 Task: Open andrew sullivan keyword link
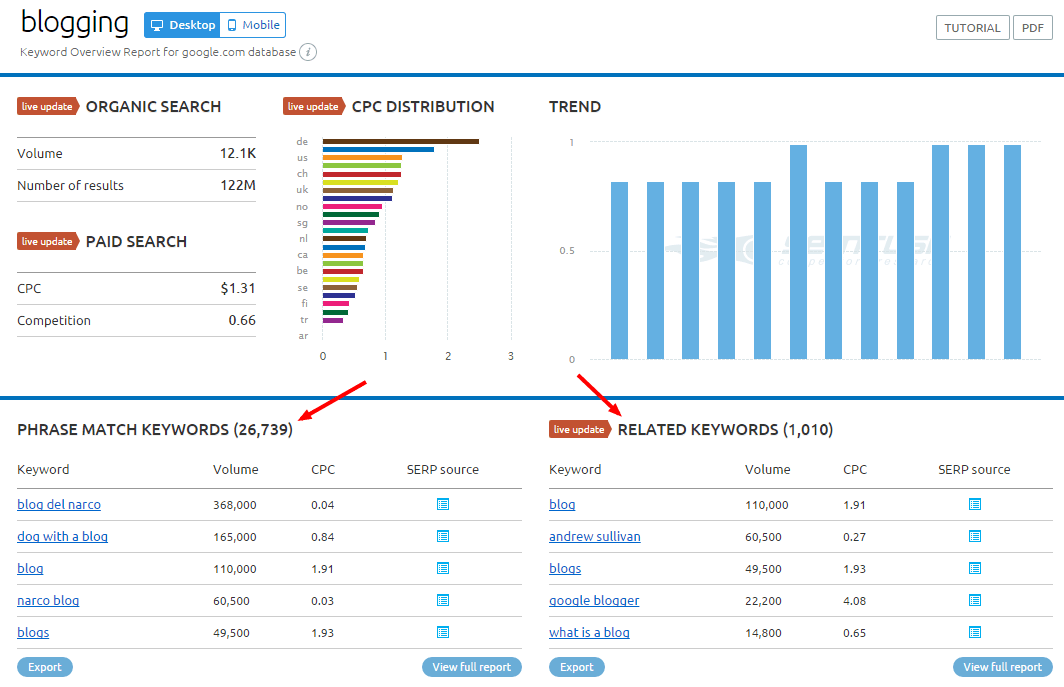click(x=594, y=536)
